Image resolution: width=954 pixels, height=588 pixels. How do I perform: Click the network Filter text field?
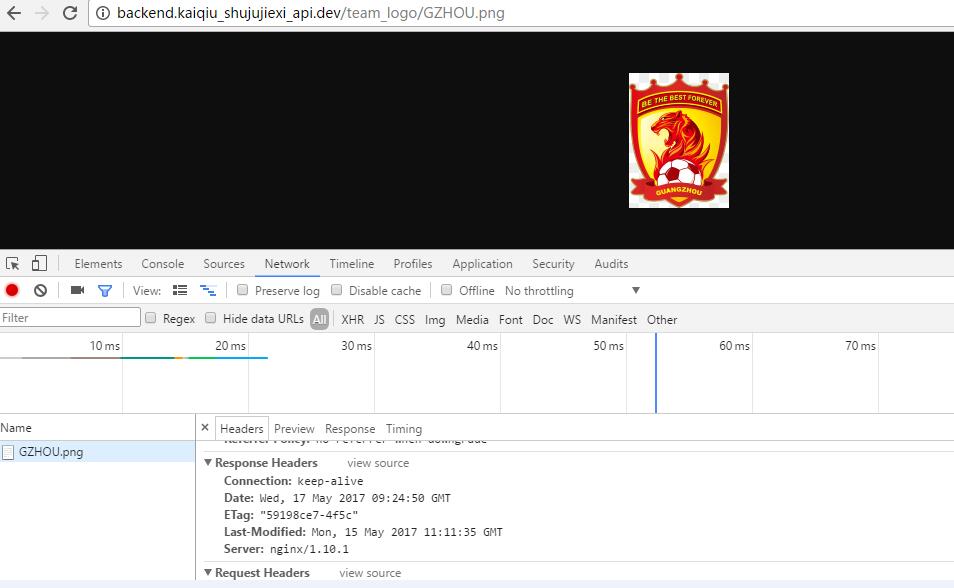point(70,318)
